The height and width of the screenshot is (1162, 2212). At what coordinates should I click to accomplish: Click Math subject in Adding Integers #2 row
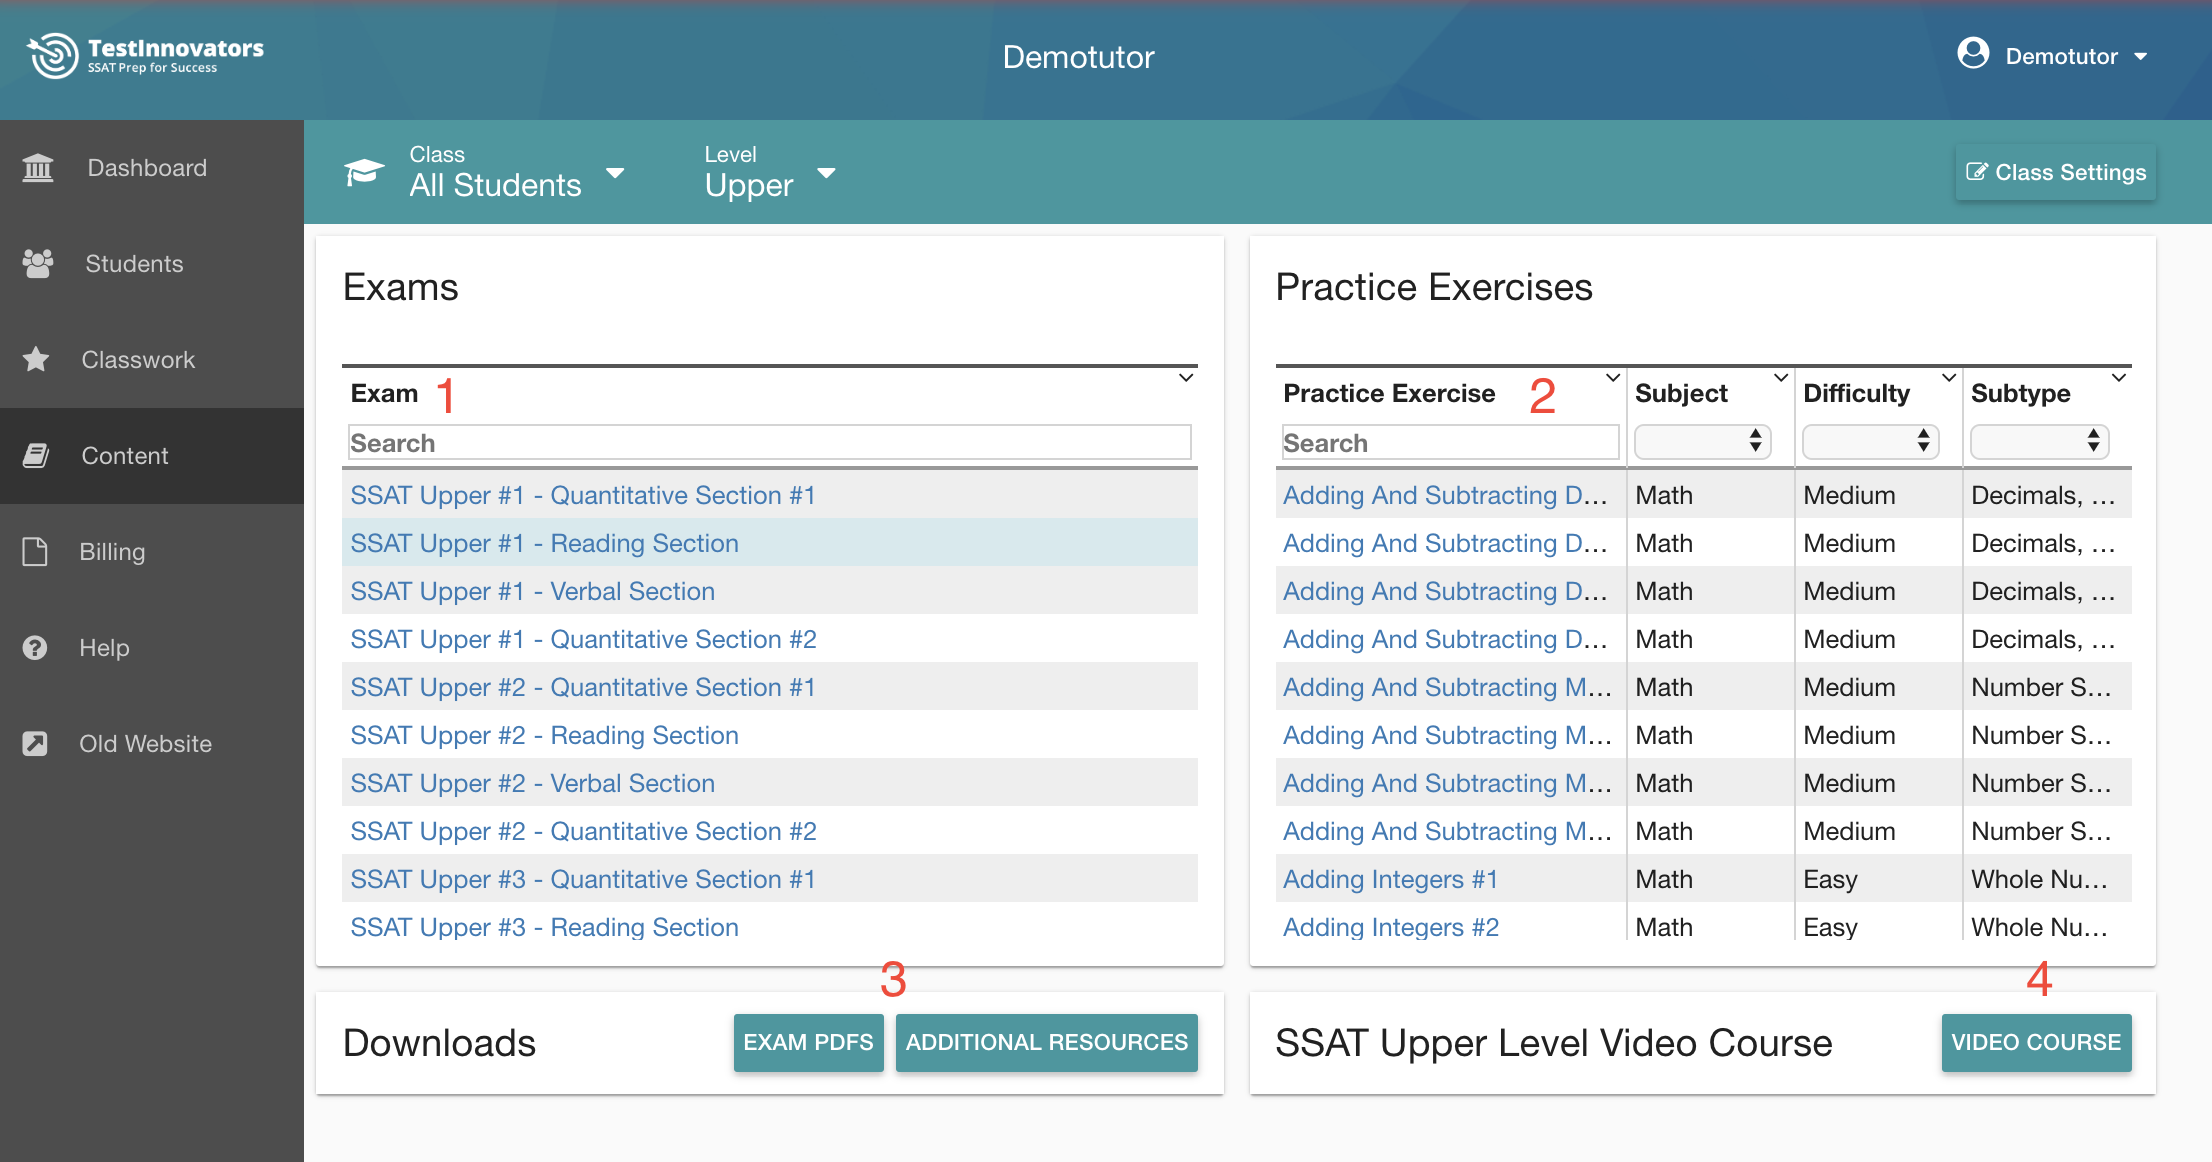click(1664, 927)
